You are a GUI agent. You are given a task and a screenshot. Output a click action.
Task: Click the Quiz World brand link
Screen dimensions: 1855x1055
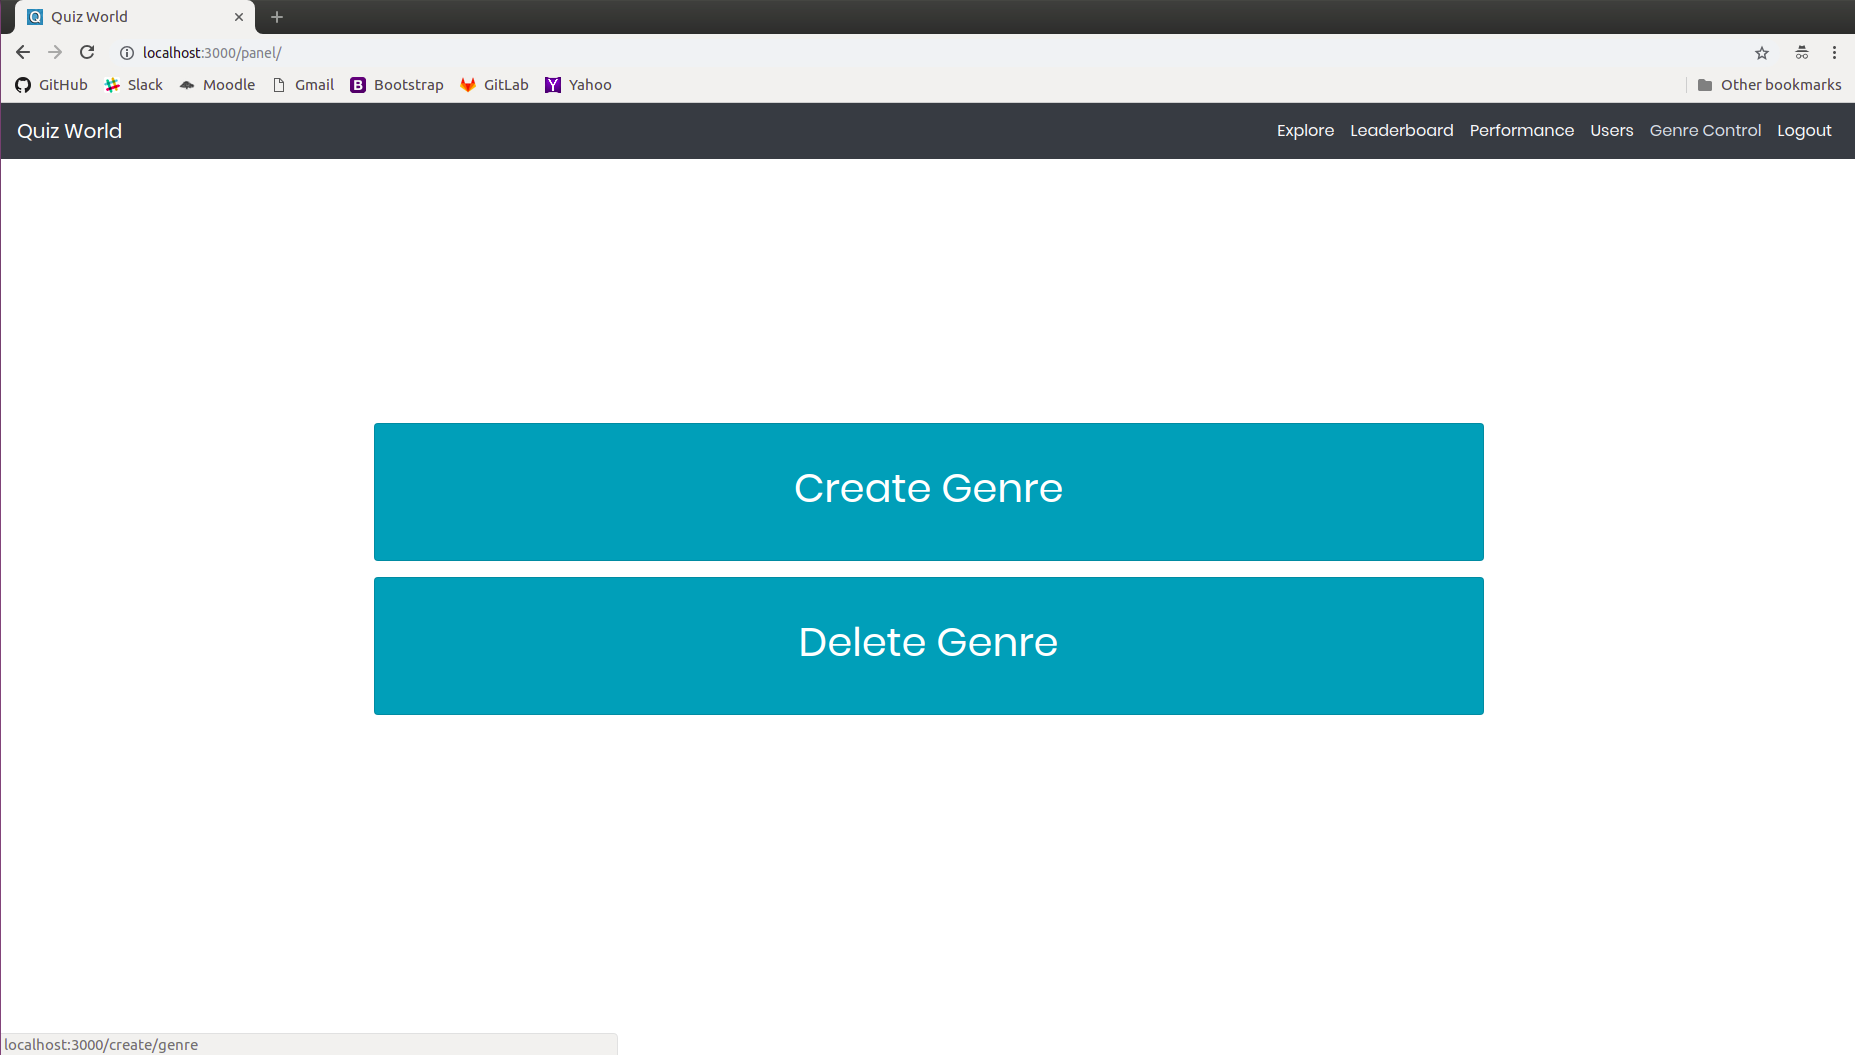69,131
